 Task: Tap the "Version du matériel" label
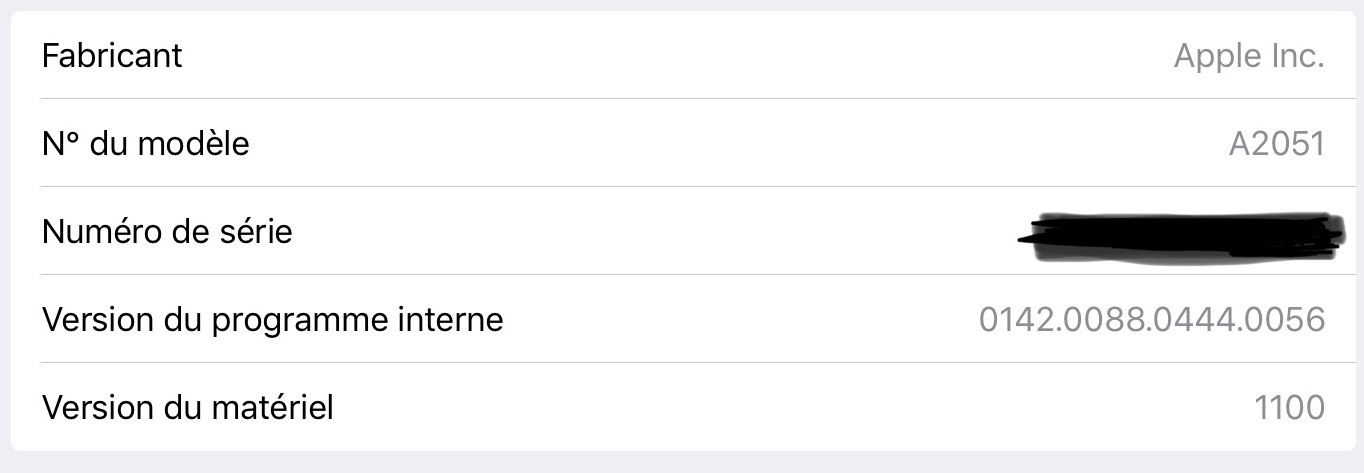pos(187,408)
